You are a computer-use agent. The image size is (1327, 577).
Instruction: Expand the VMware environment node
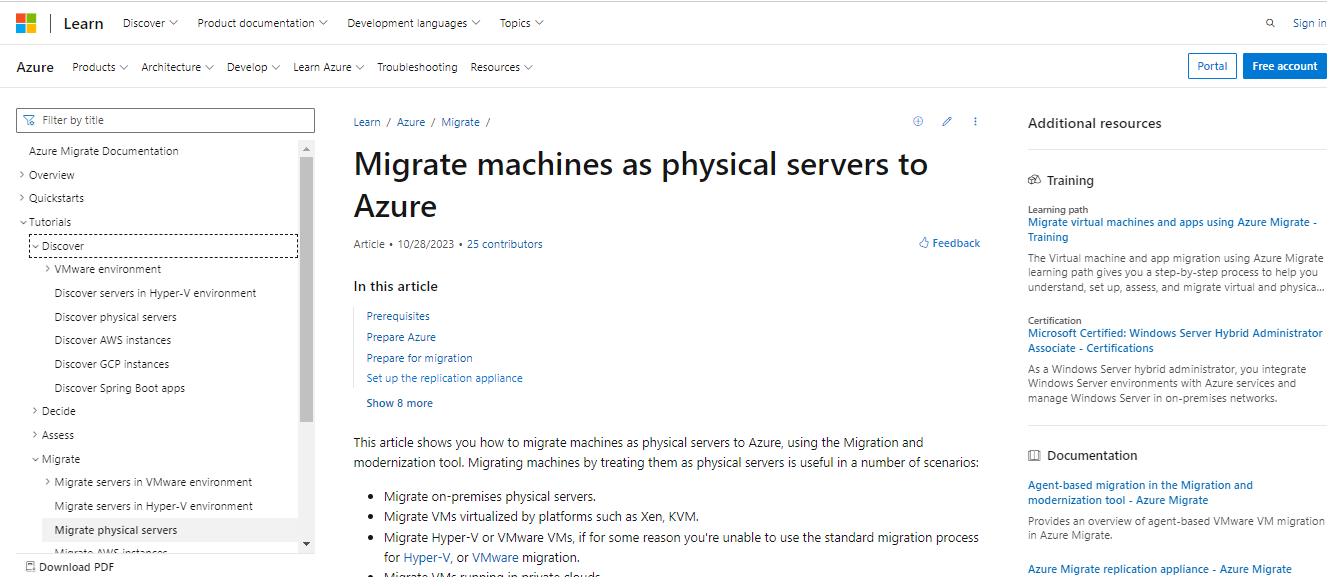pos(48,269)
